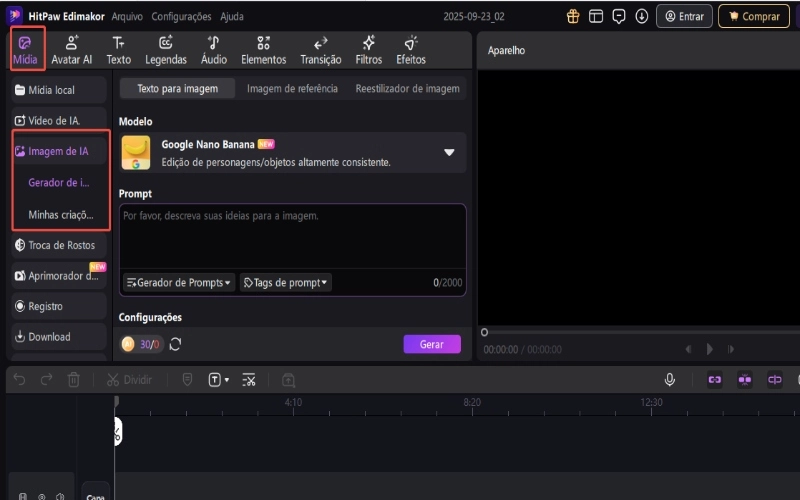
Task: Redo the timeline action
Action: point(46,380)
